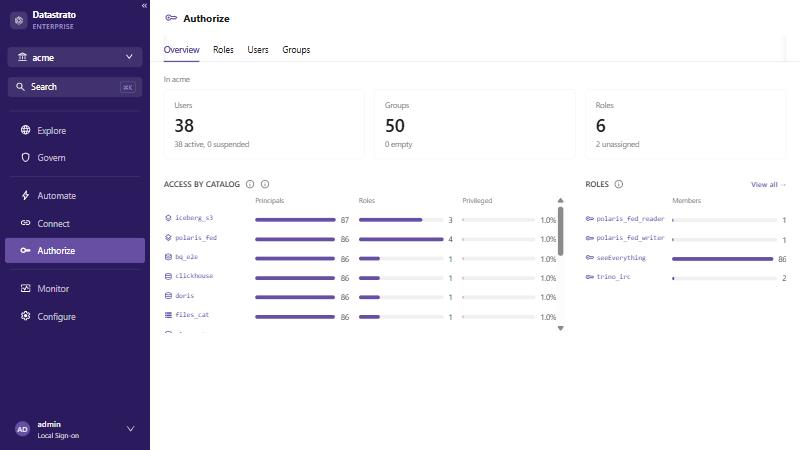Open the clickhouse catalog link
The width and height of the screenshot is (800, 450).
[x=194, y=276]
